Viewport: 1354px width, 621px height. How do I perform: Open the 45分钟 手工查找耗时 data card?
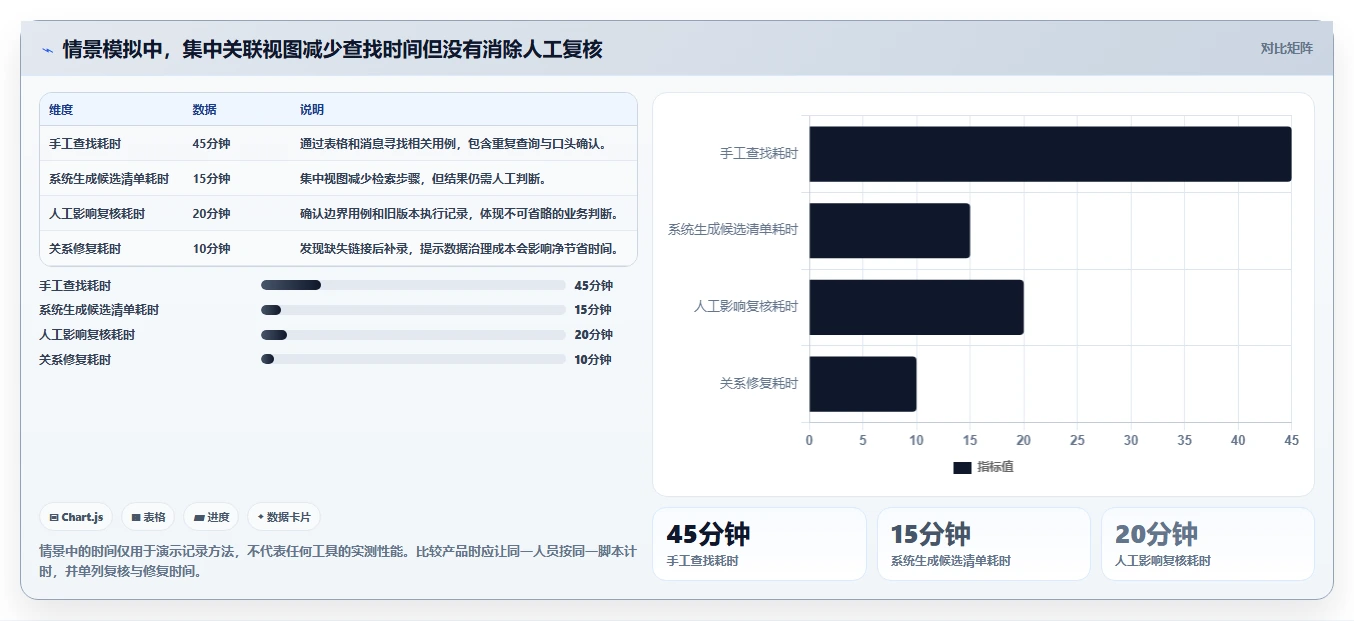(x=759, y=544)
